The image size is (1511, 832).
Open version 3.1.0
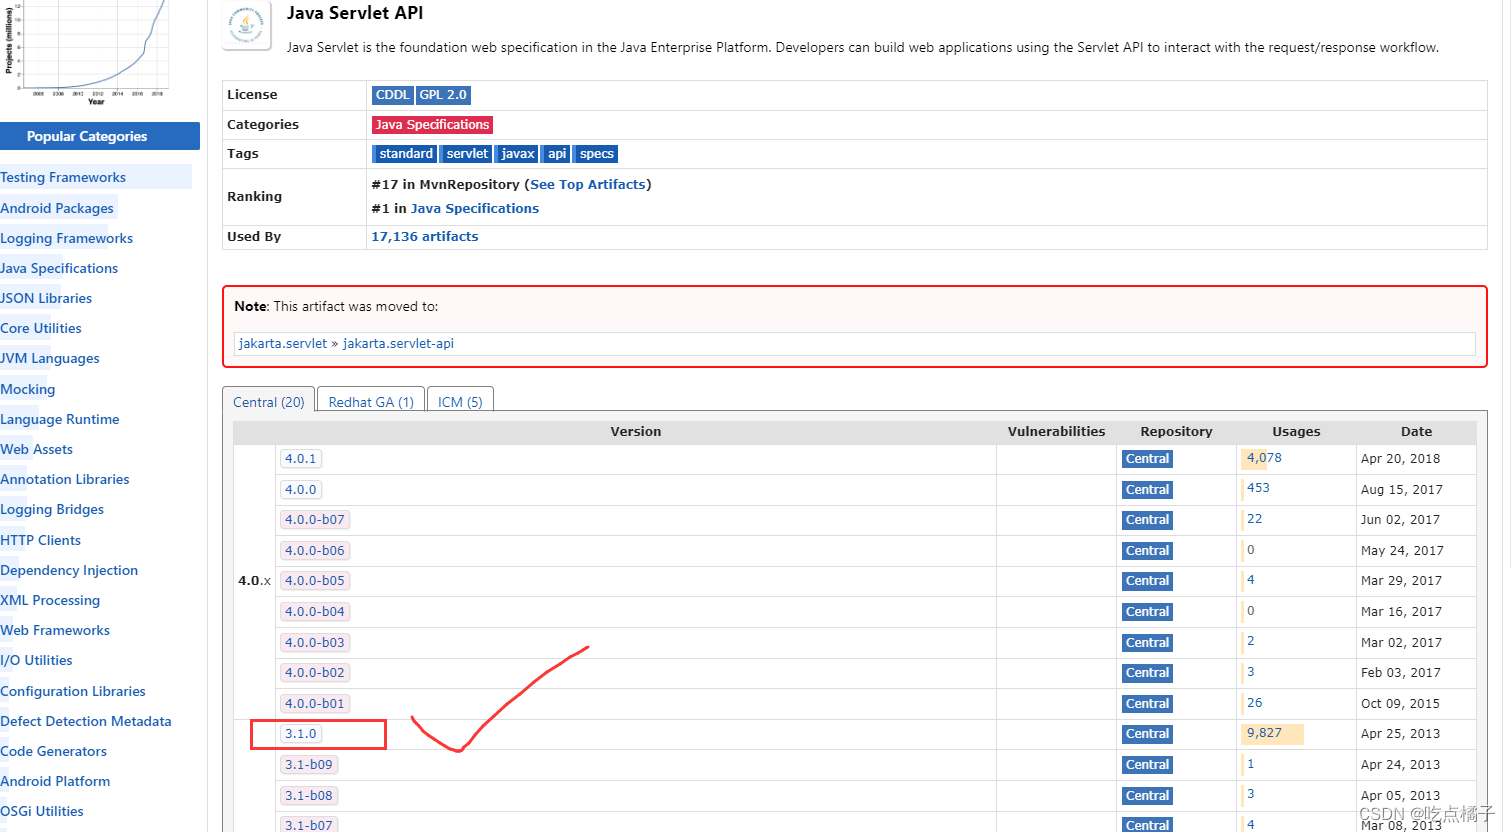click(301, 734)
